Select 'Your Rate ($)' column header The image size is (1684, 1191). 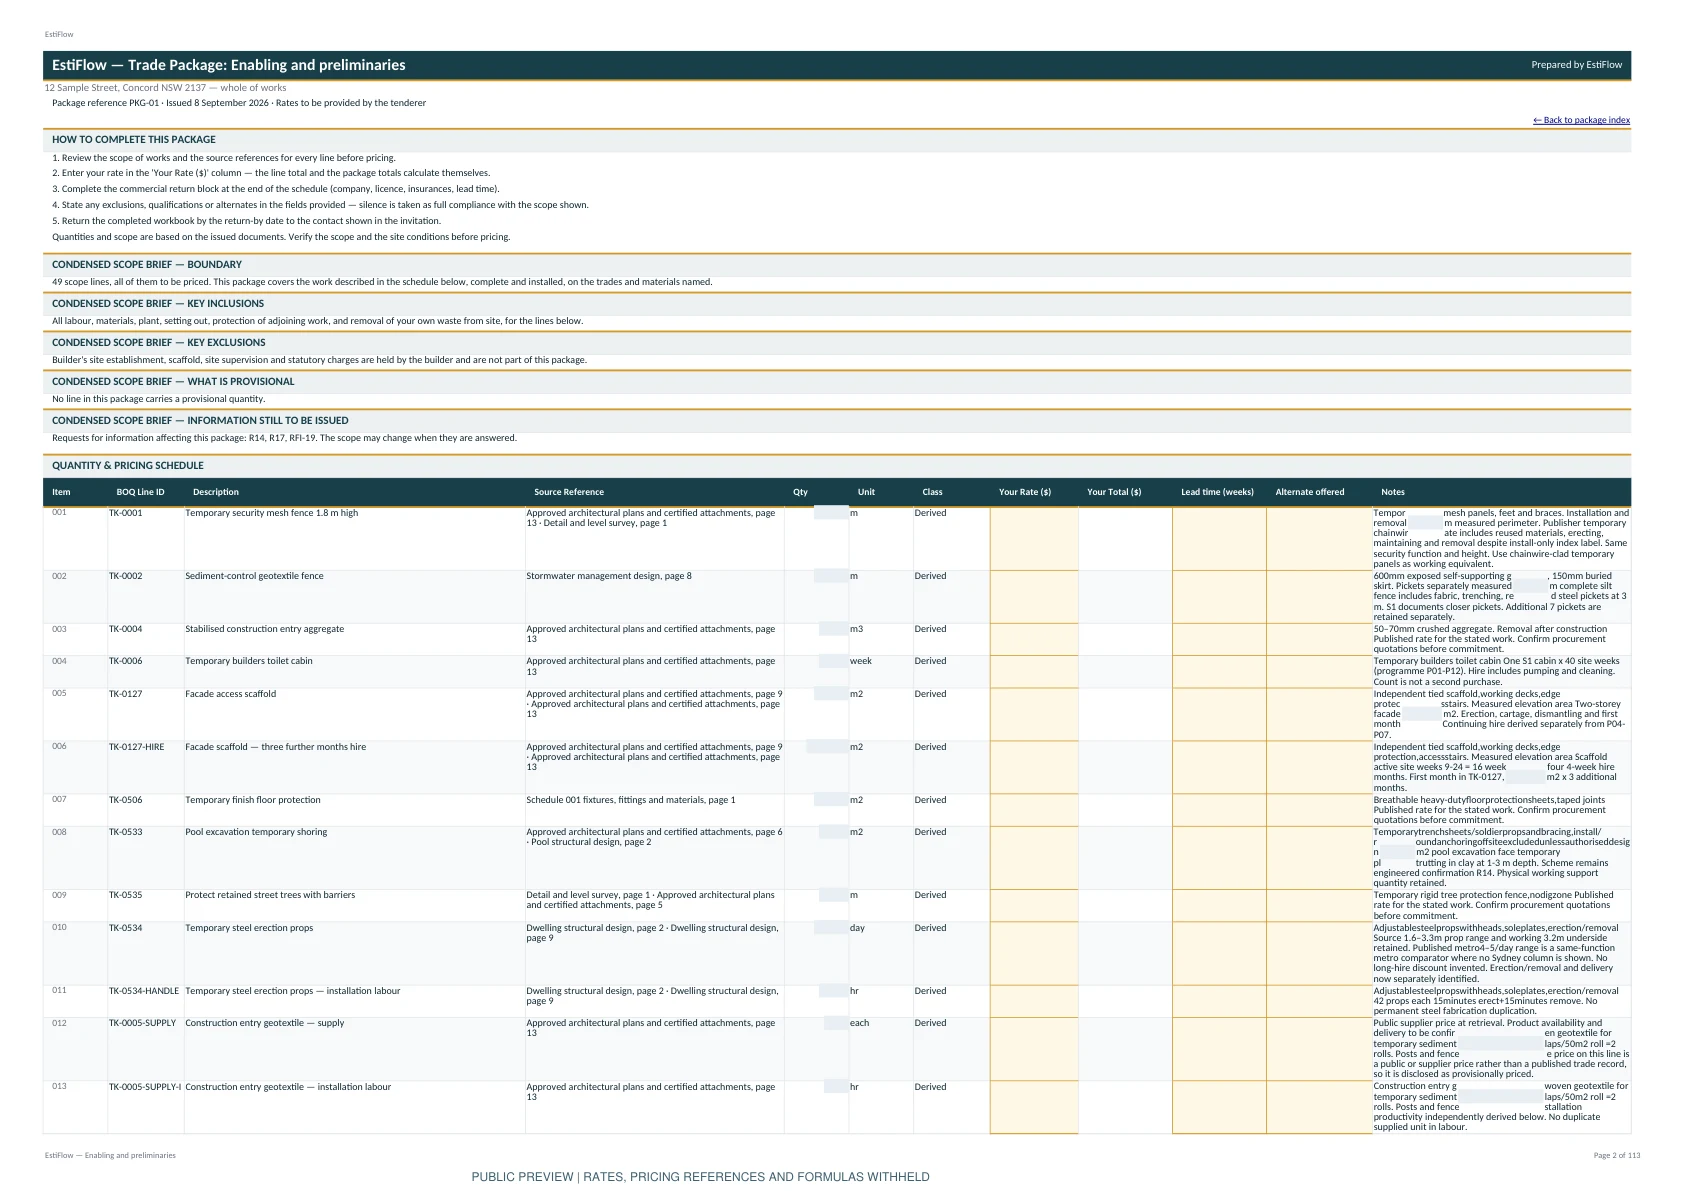coord(1025,492)
